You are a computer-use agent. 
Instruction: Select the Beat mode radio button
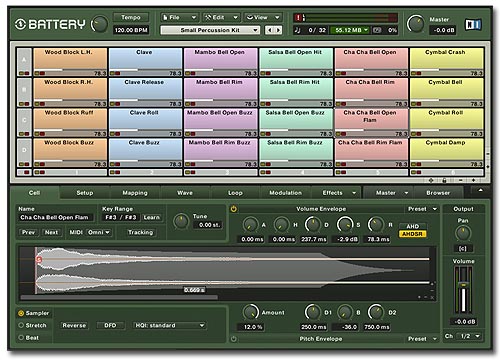click(21, 338)
